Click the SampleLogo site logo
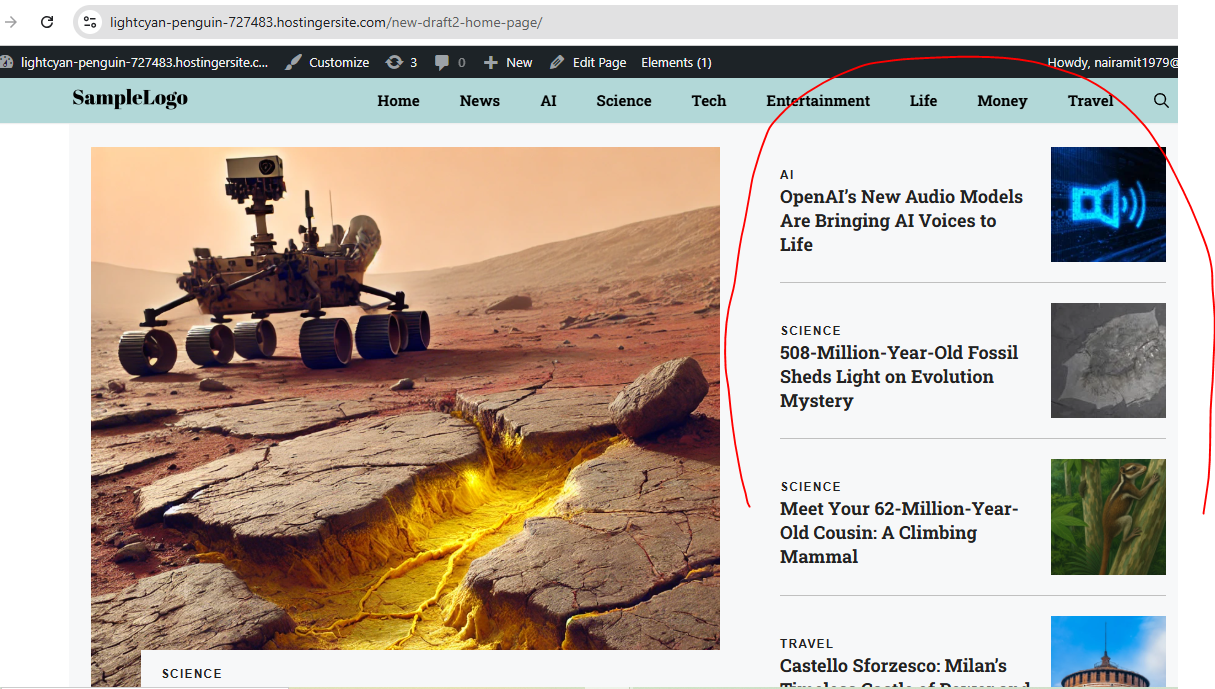 point(130,98)
